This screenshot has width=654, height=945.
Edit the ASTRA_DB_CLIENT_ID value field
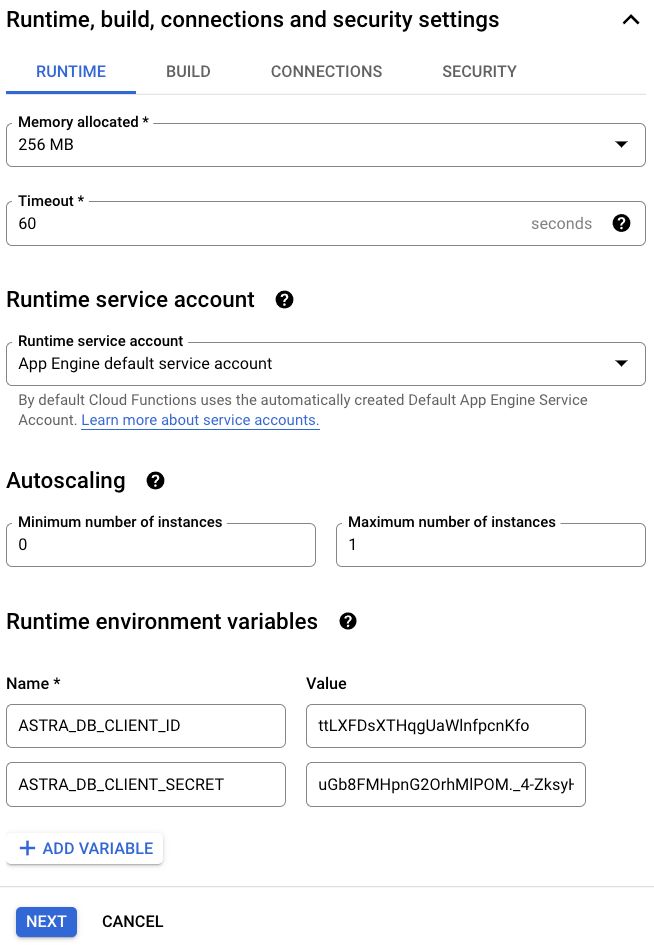coord(445,726)
